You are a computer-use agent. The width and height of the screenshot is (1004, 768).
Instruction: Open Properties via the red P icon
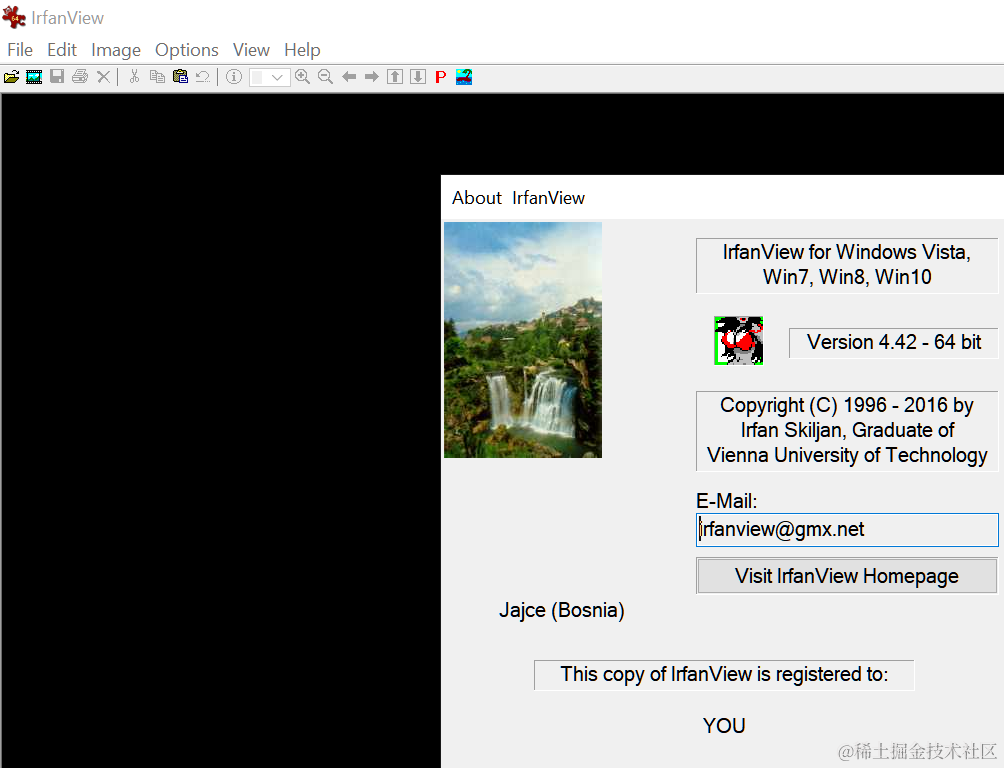(x=441, y=78)
